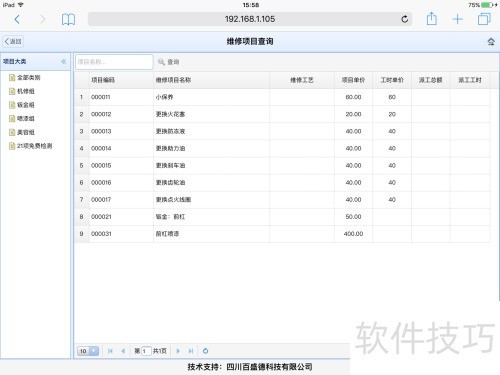Open Safari bookmarks book icon
This screenshot has height=375, width=500.
point(68,19)
